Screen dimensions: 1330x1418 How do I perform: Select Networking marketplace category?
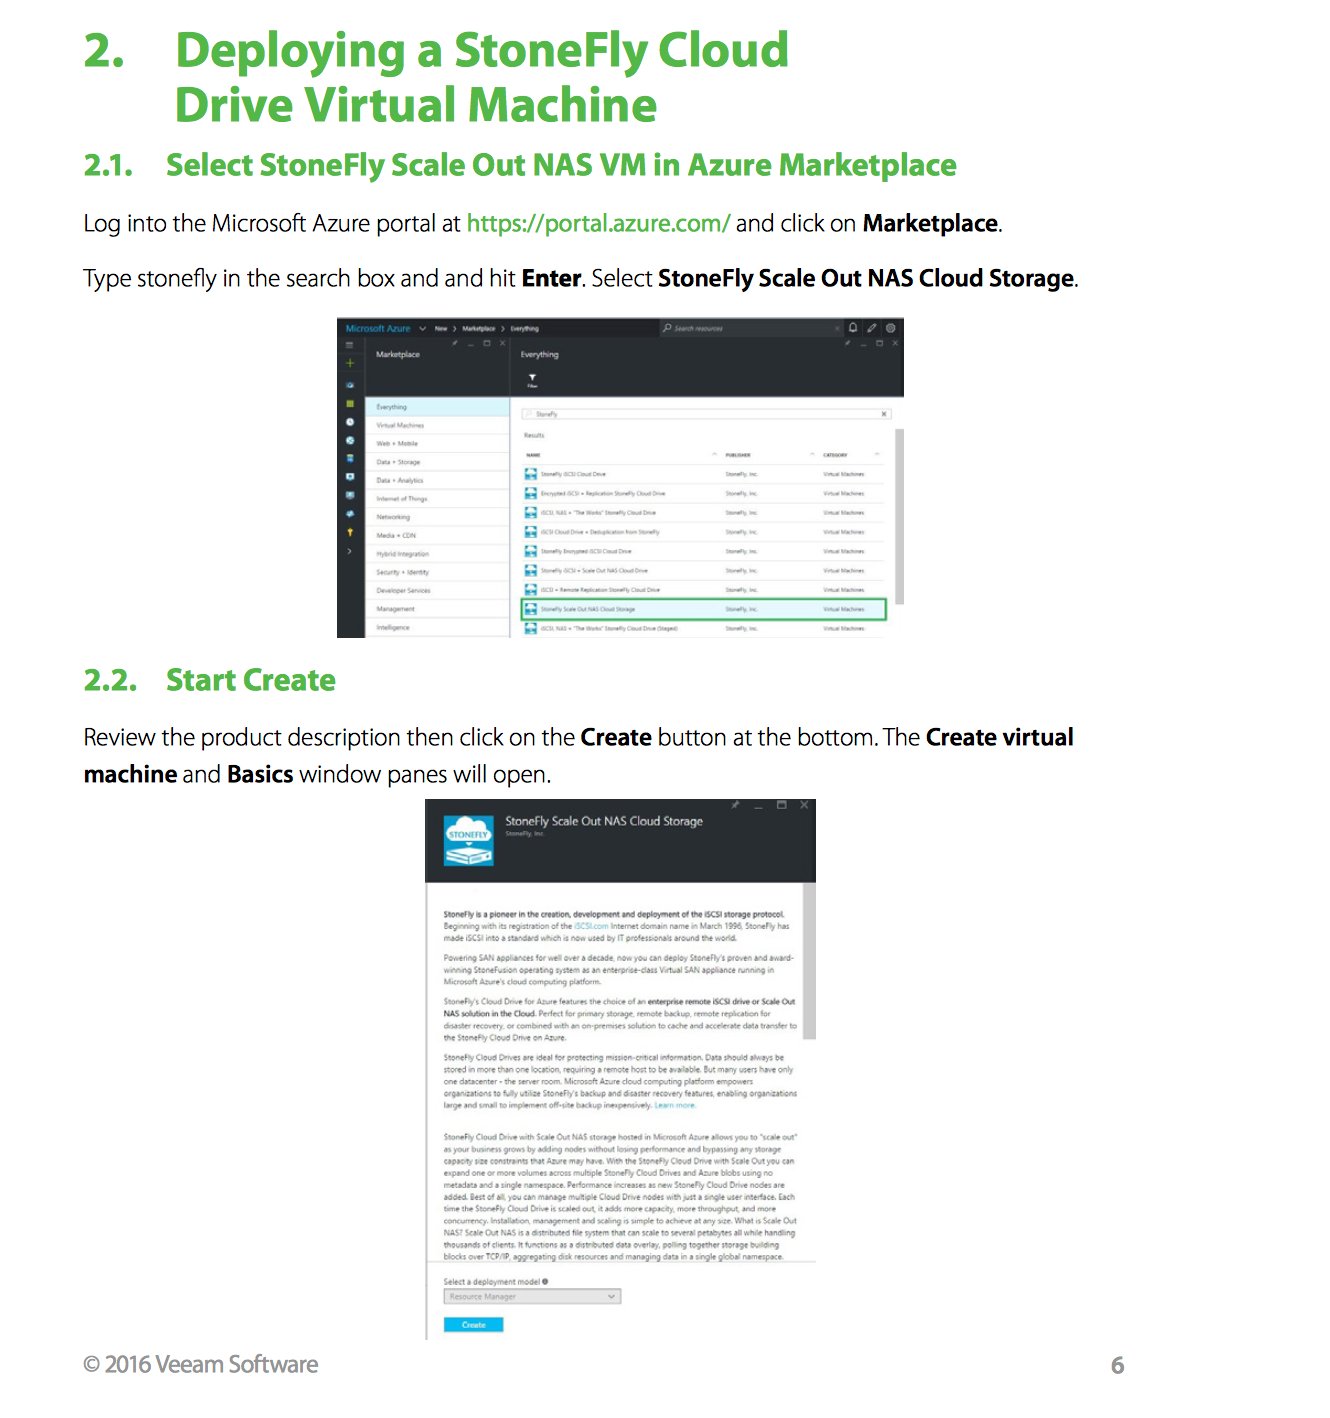(438, 517)
